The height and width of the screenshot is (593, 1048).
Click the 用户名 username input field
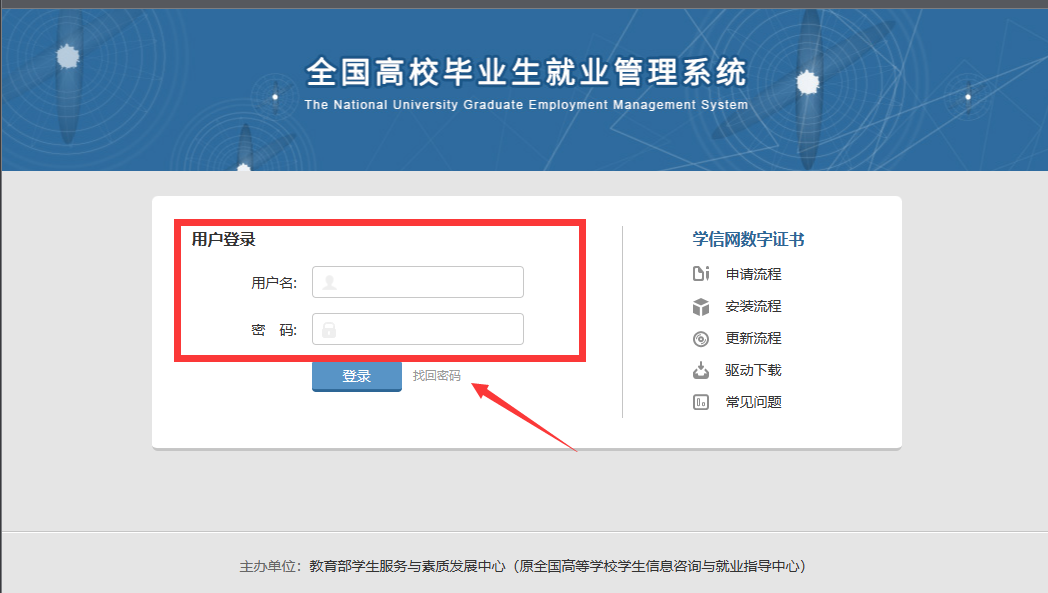coord(418,282)
